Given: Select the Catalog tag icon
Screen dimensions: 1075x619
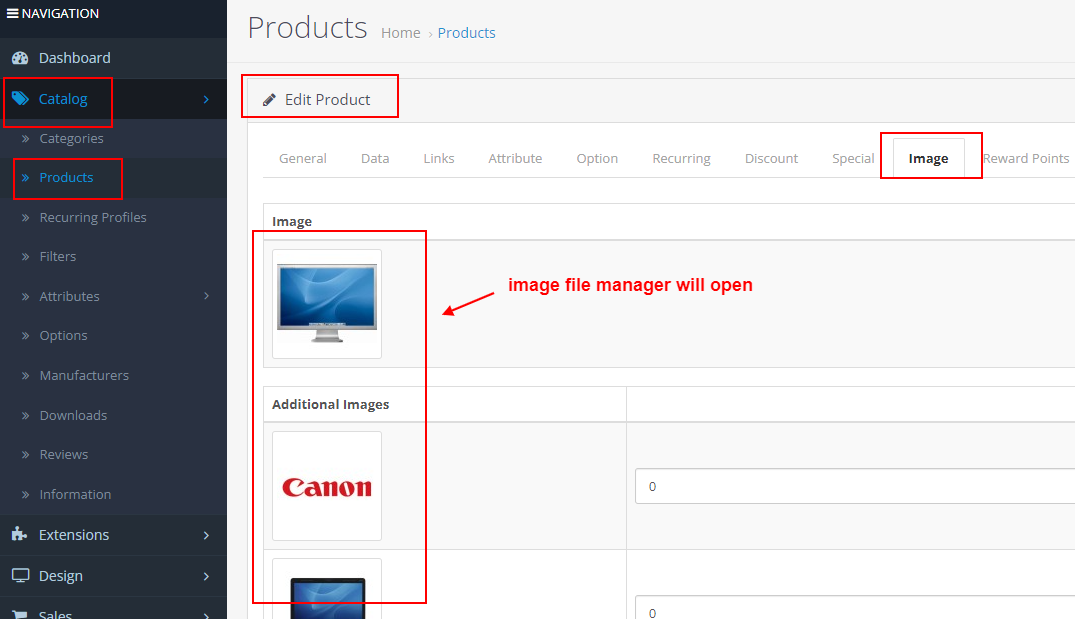Looking at the screenshot, I should 22,99.
